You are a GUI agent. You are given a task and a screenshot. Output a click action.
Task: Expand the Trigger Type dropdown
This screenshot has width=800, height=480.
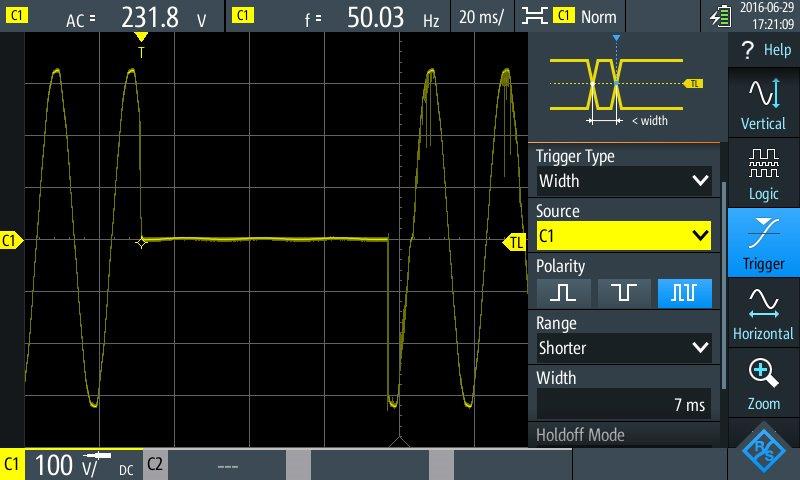point(624,181)
